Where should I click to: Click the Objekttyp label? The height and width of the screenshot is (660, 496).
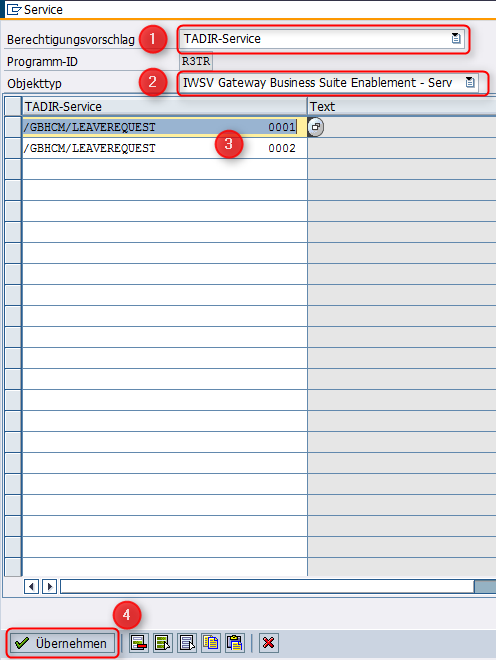click(x=35, y=83)
